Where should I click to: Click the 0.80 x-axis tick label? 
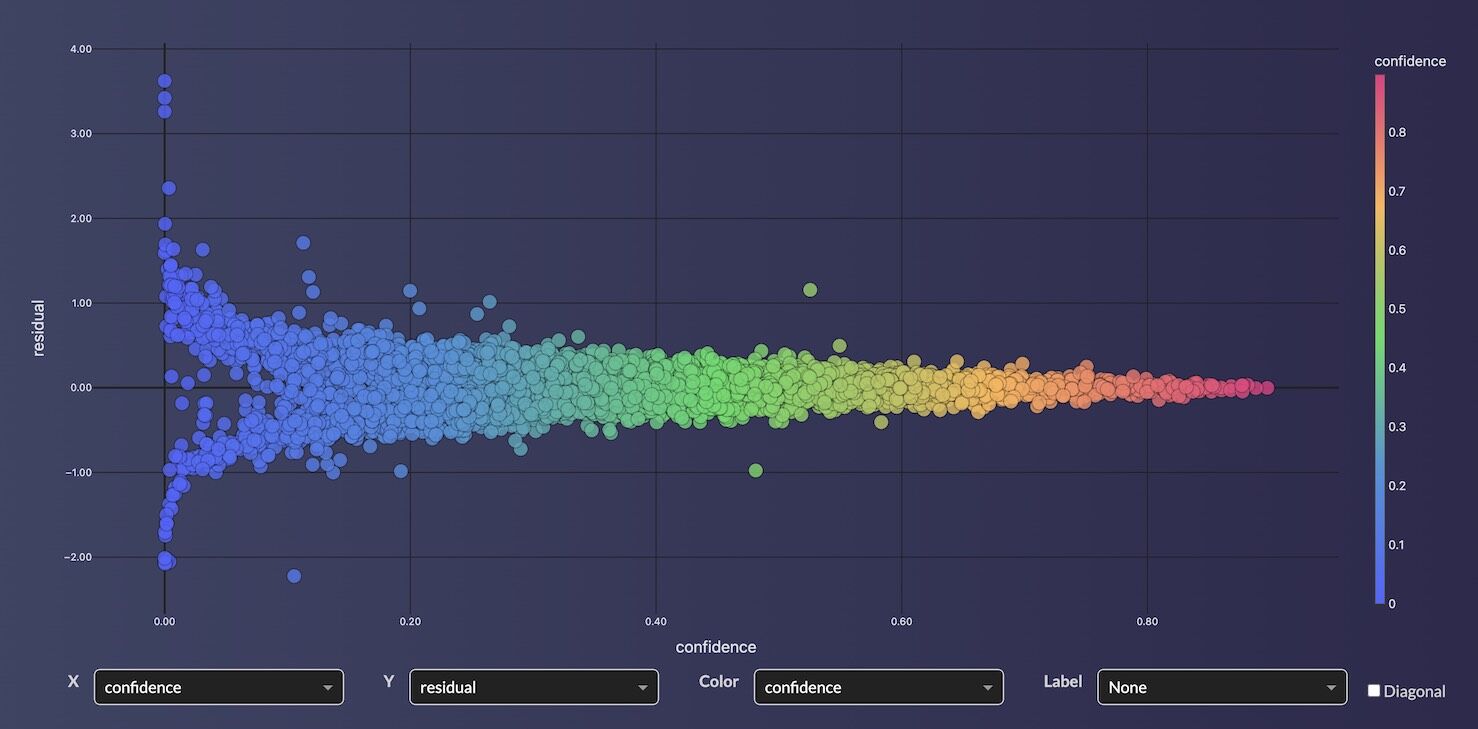tap(1147, 622)
